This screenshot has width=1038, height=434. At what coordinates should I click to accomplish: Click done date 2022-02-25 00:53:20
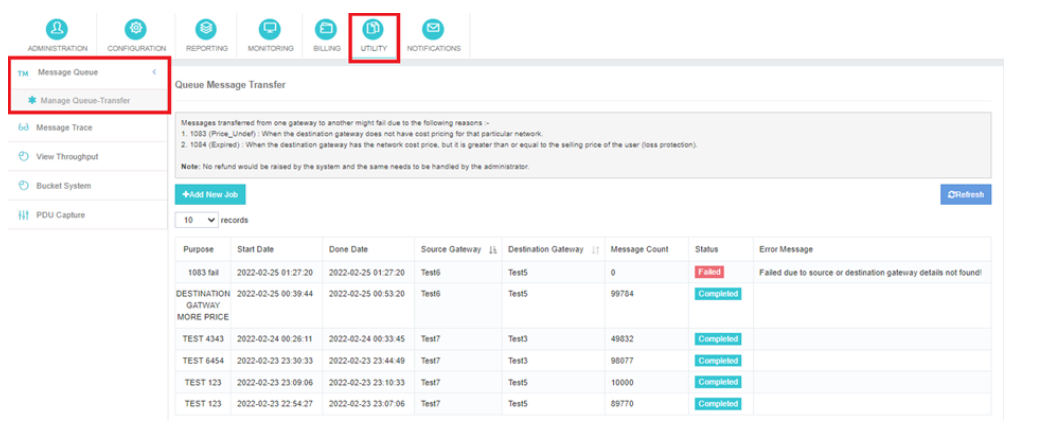pos(367,294)
